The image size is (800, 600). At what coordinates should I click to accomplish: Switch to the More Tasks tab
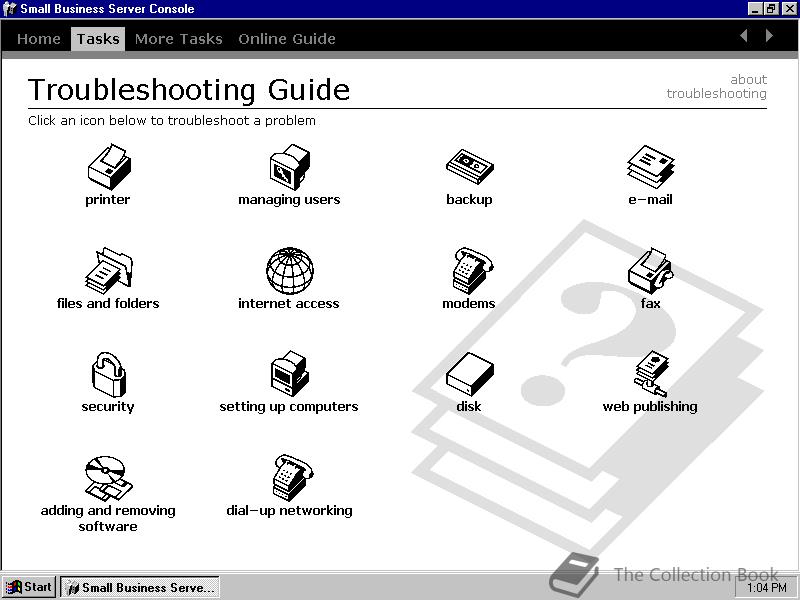click(179, 39)
